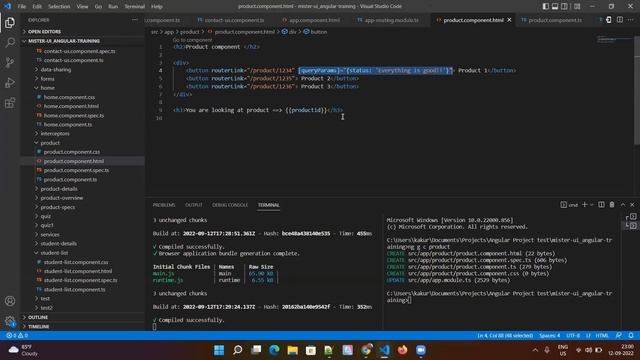The width and height of the screenshot is (640, 360).
Task: Open Source Control view in activity bar
Action: (10, 62)
